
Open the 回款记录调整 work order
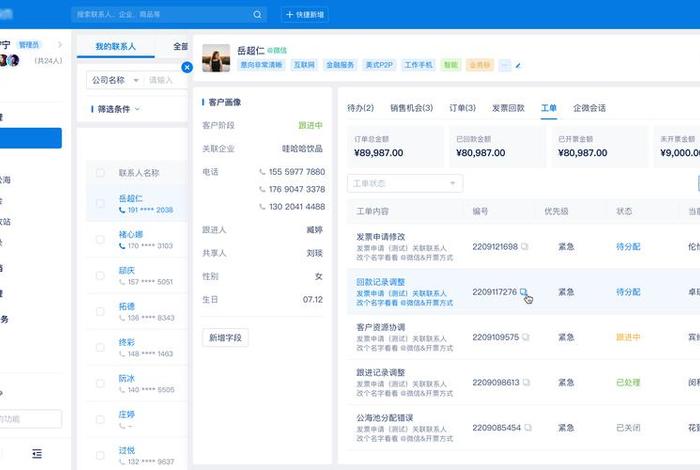pos(380,282)
